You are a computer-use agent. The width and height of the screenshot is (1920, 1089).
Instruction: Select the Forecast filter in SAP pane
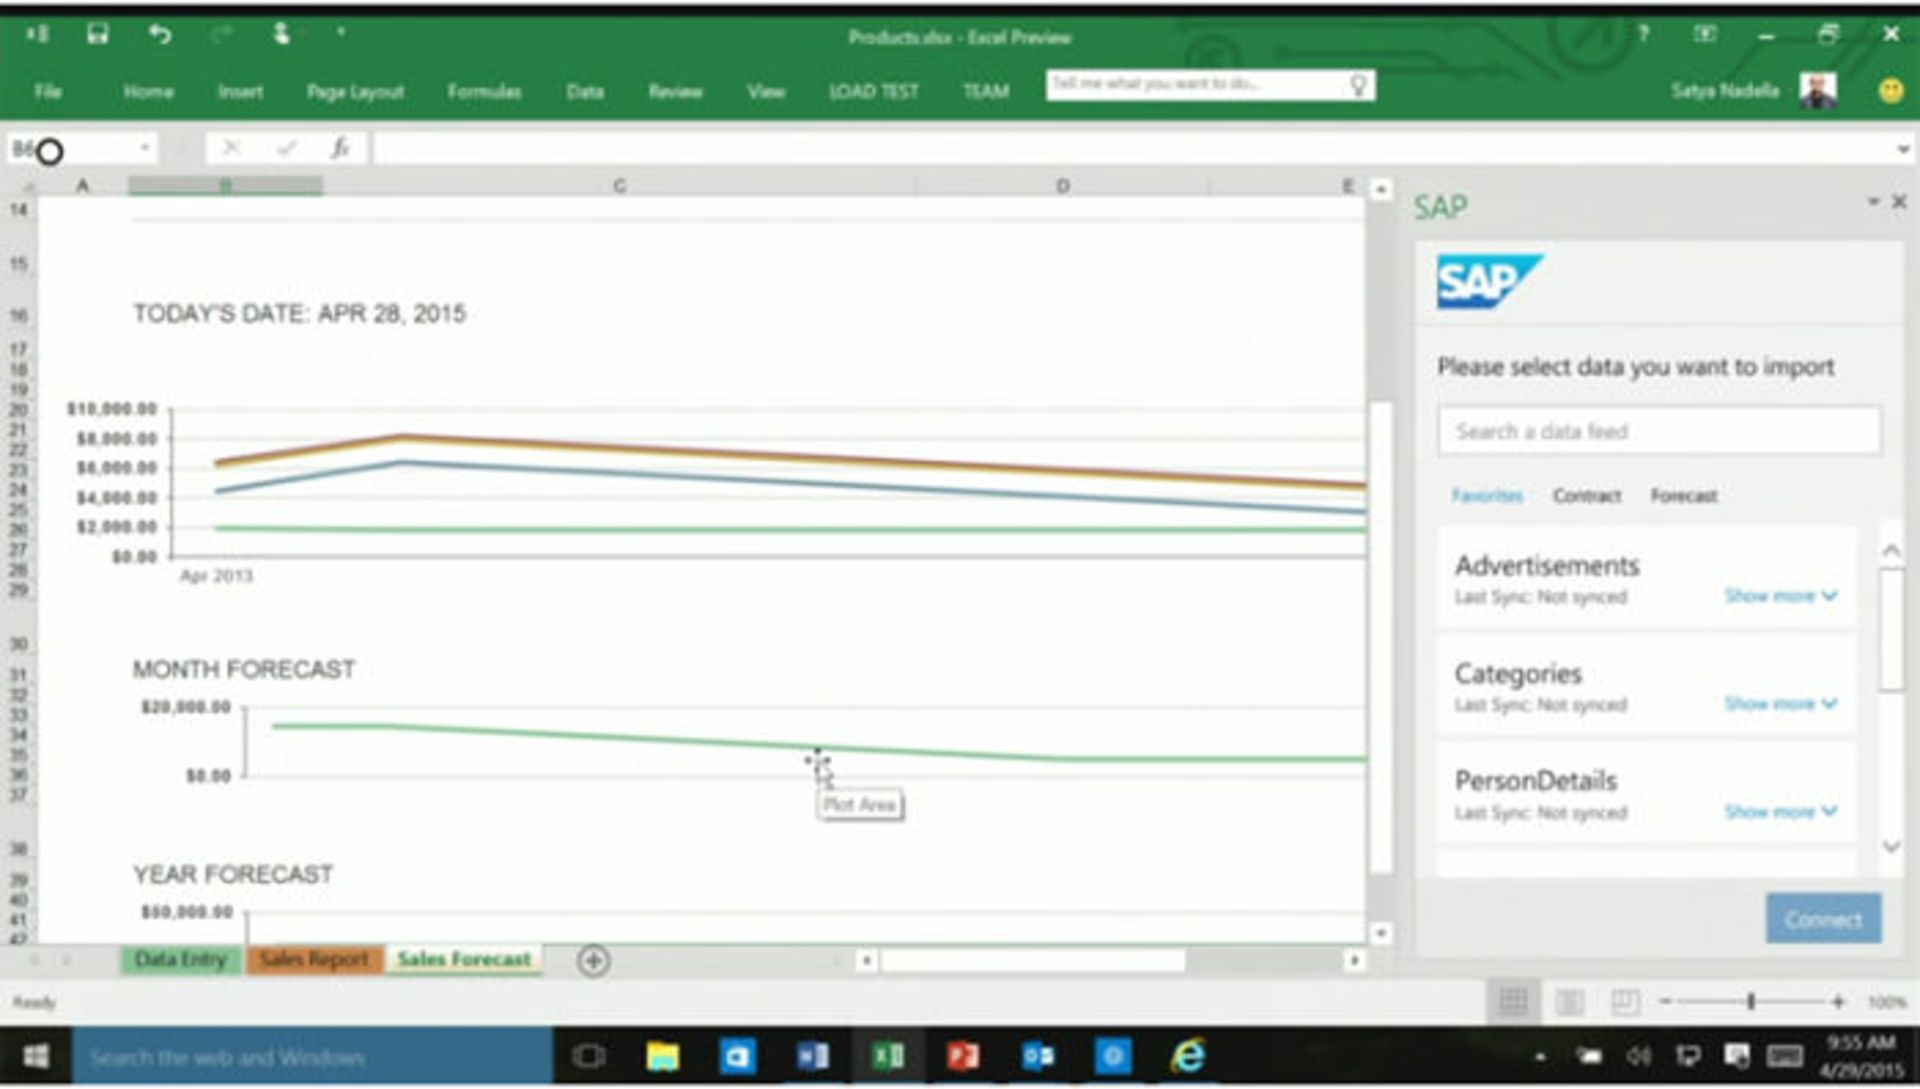[1683, 496]
